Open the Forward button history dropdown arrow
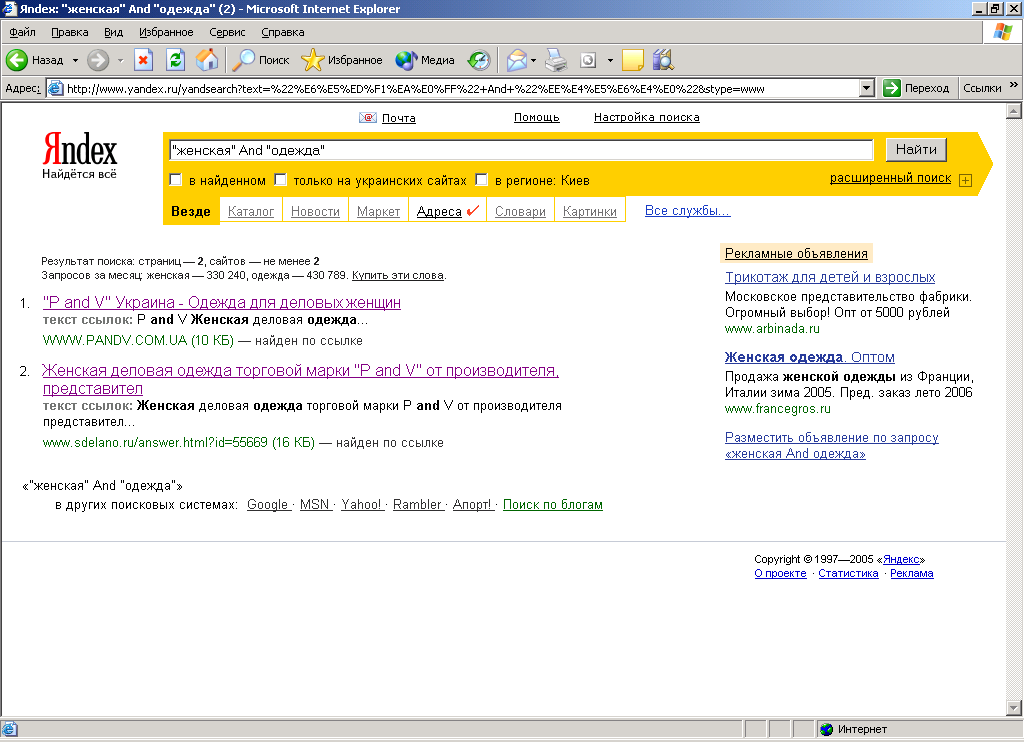 [120, 60]
